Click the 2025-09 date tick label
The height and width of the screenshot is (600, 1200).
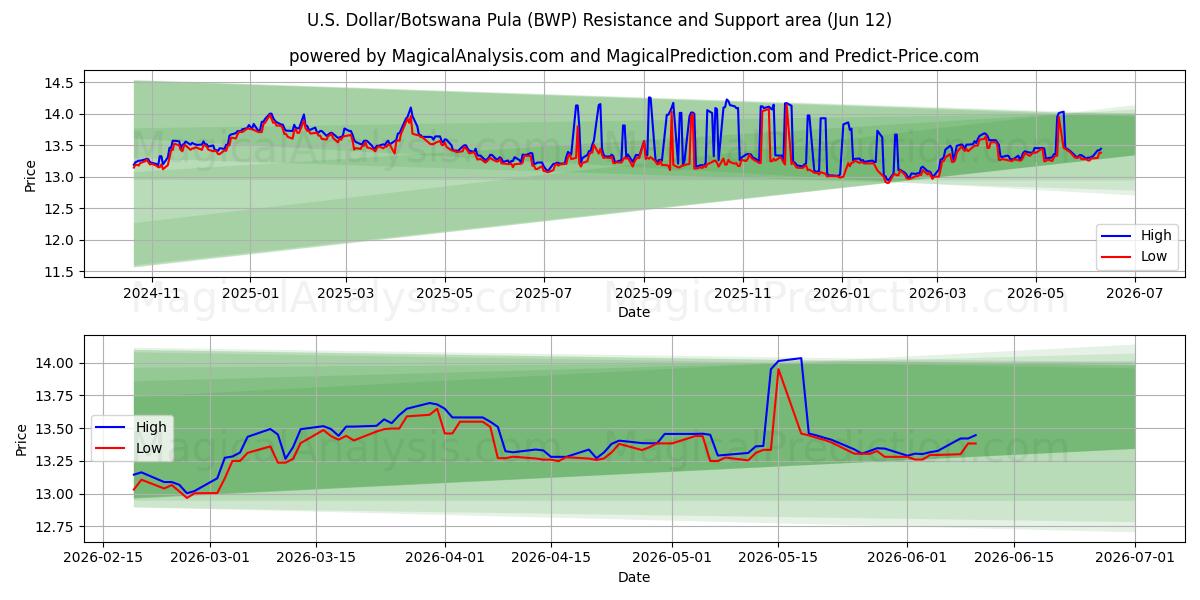(643, 293)
